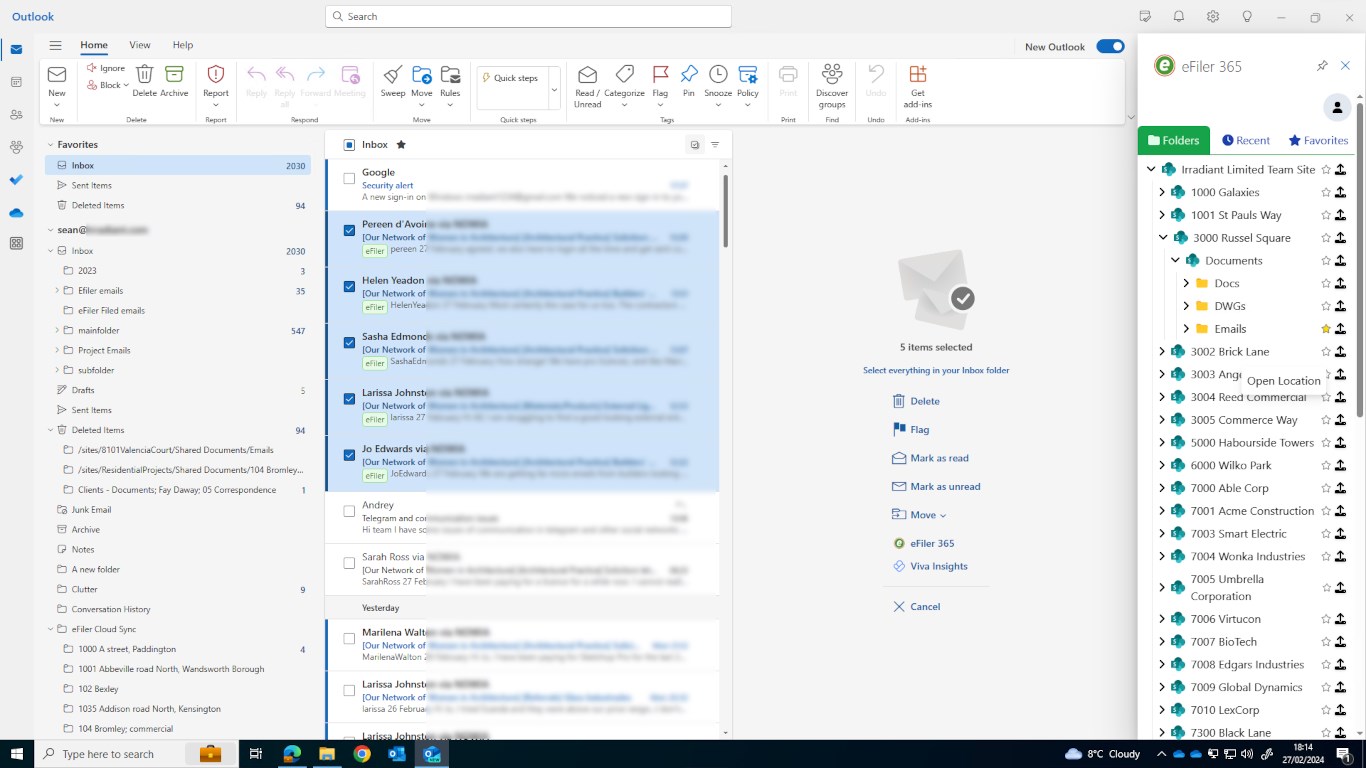Switch to eFiler Recent tab
Viewport: 1366px width, 768px height.
(1246, 141)
